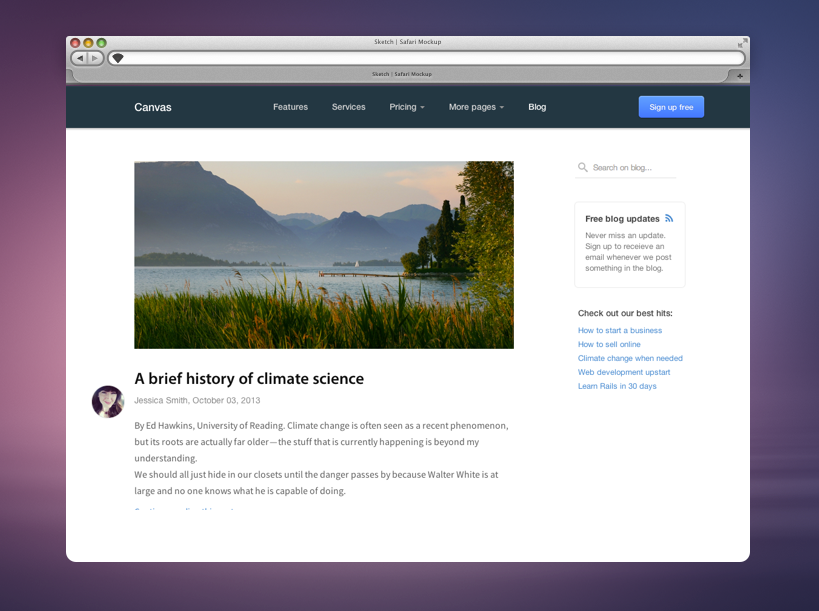Open 'Learn Rails in 30 days' link

(x=617, y=386)
